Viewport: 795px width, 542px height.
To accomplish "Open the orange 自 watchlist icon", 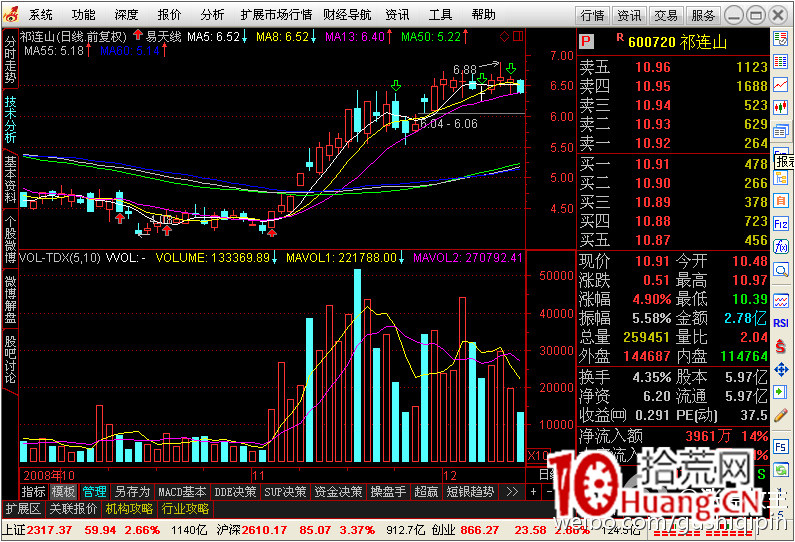I will point(781,201).
